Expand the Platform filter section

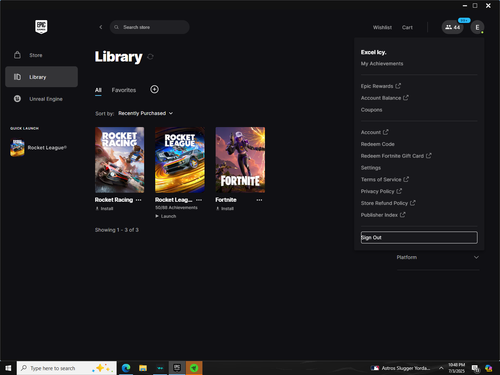[438, 257]
